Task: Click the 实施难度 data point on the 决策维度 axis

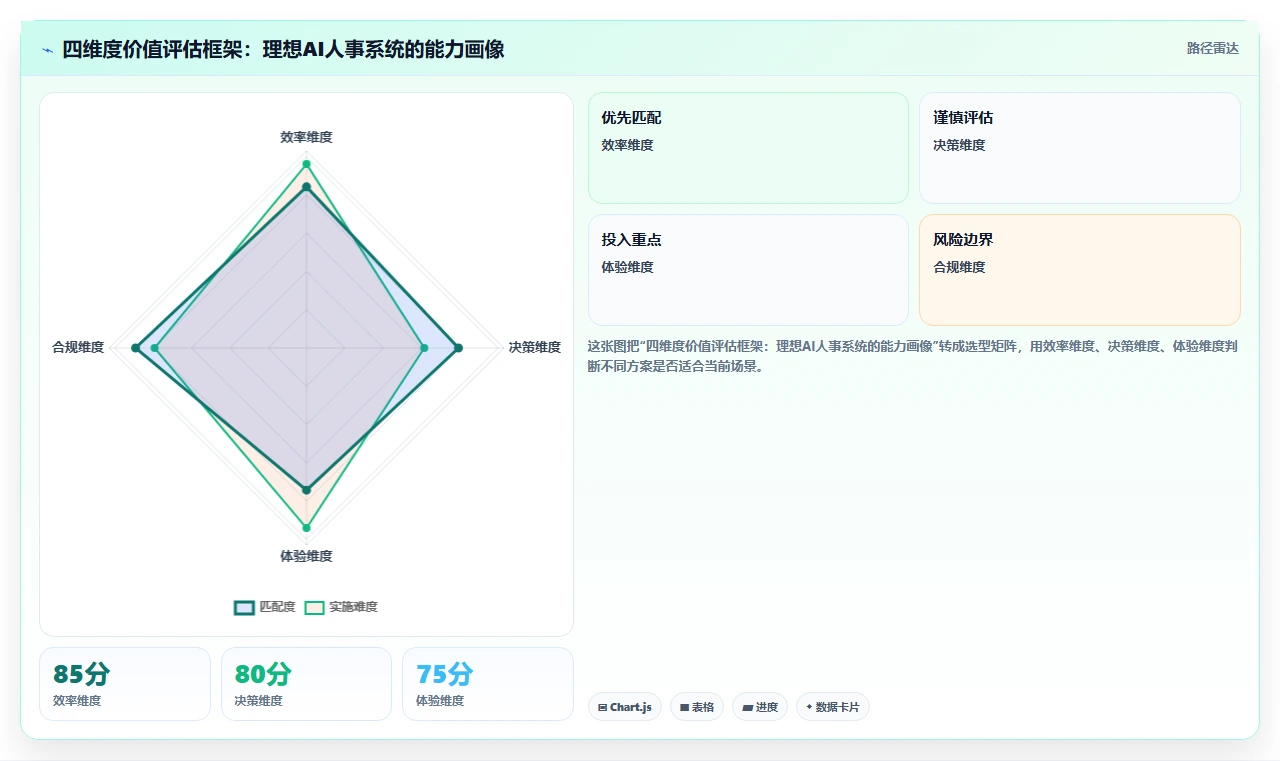Action: pos(424,348)
